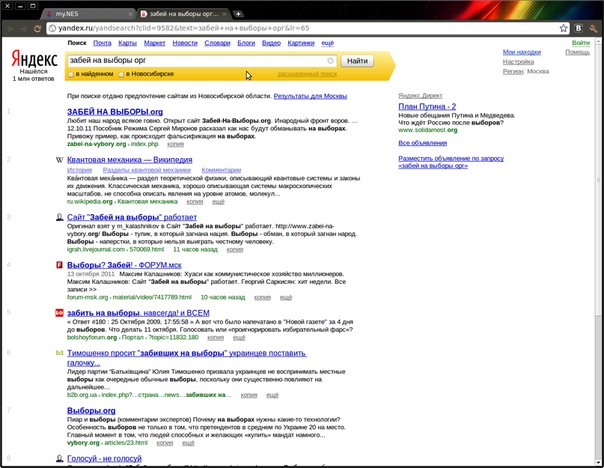
Task: Bookmark this page with the star icon
Action: click(564, 28)
